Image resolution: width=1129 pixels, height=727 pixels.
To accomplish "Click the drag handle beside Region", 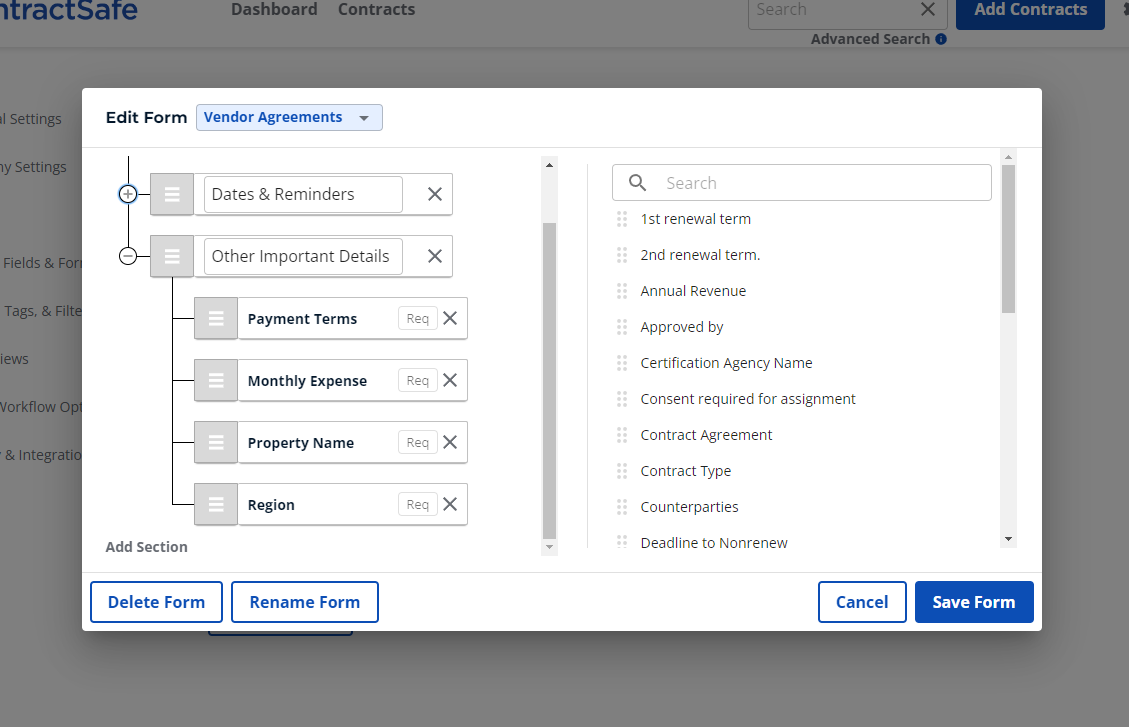I will pos(215,504).
